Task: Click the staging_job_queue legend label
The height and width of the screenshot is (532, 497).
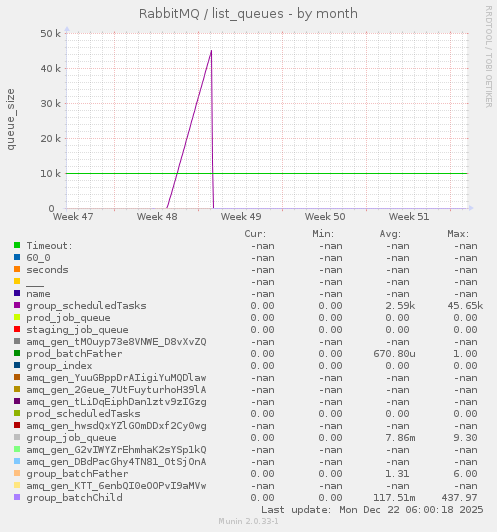Action: pos(77,330)
